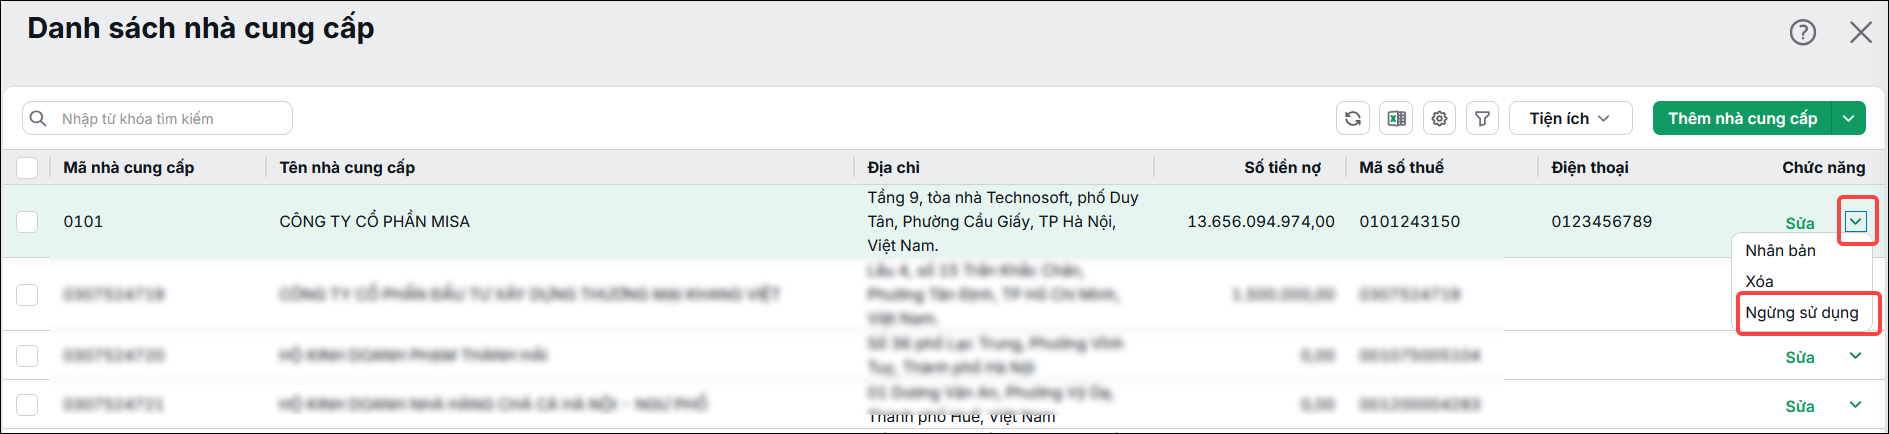Tick the select-all header checkbox
Viewport: 1889px width, 434px height.
(x=27, y=167)
